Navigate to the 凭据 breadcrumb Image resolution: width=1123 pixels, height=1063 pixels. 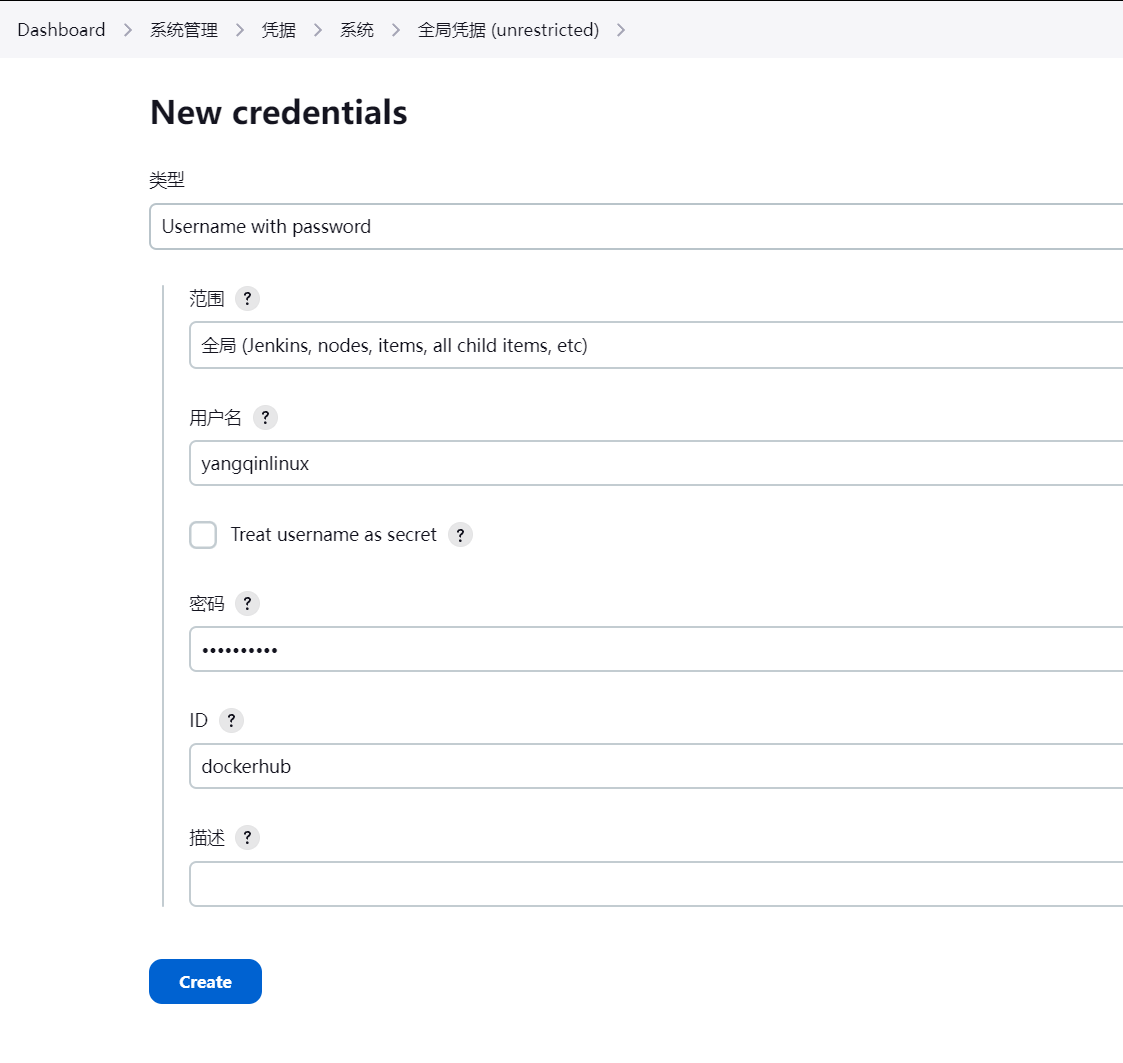click(279, 30)
